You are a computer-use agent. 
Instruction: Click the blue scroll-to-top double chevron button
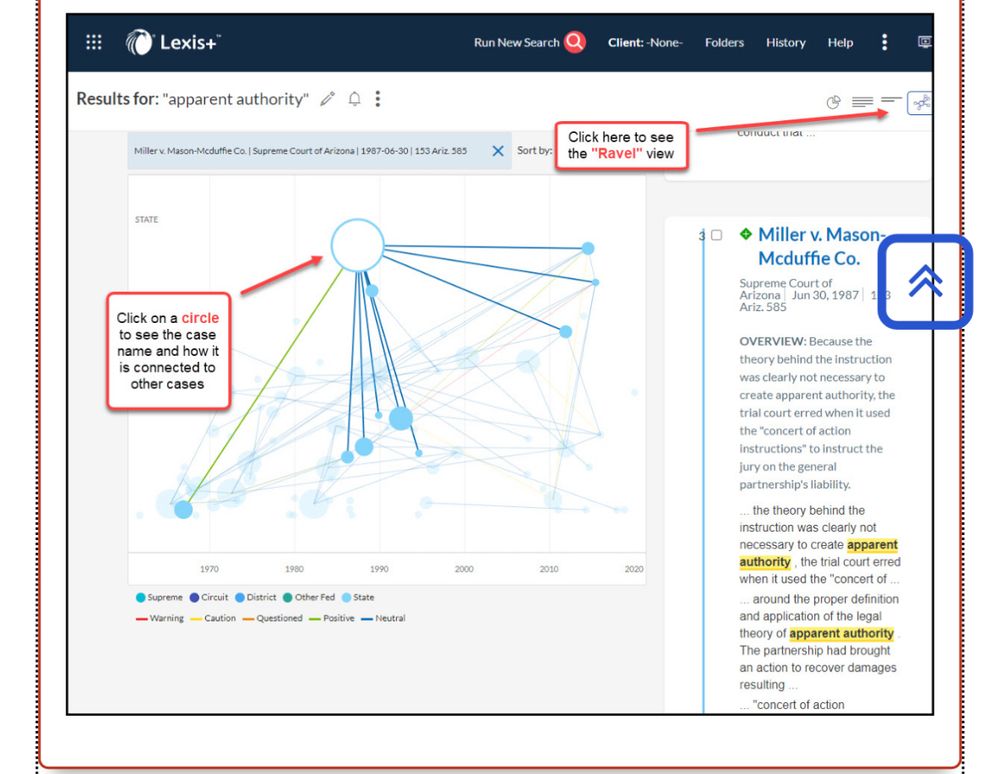925,282
